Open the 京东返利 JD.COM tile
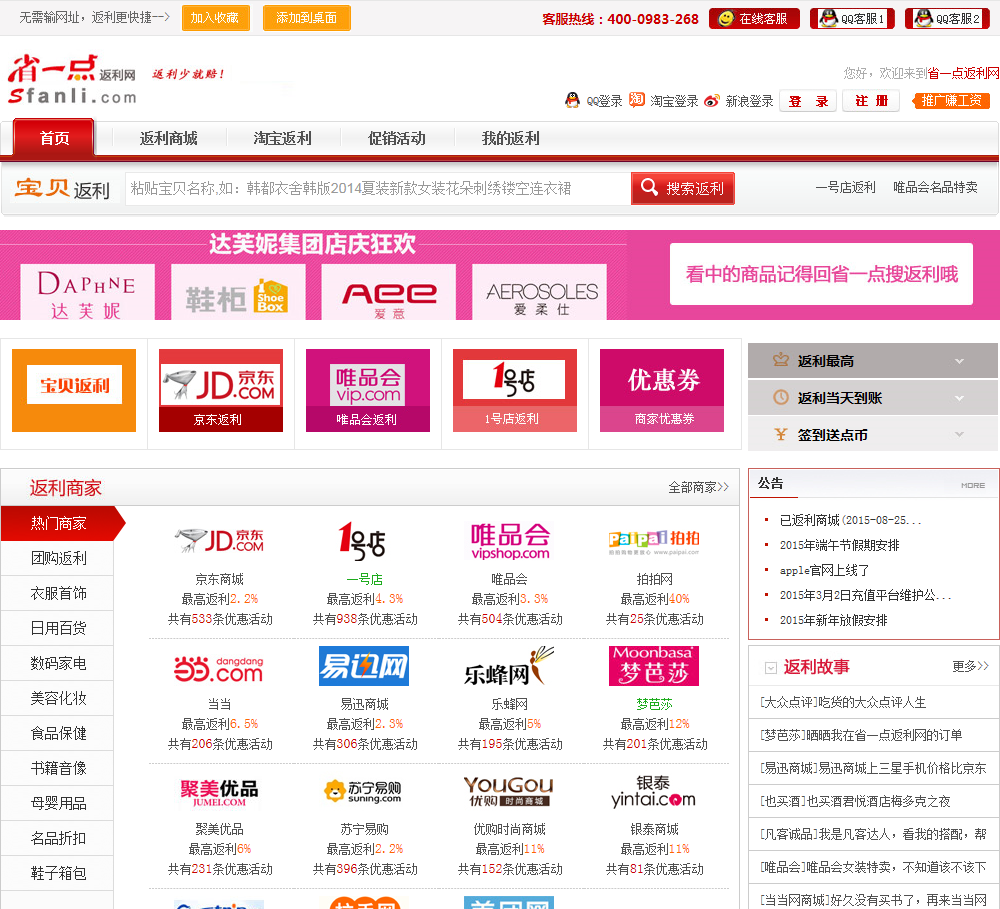The width and height of the screenshot is (1000, 909). 221,390
